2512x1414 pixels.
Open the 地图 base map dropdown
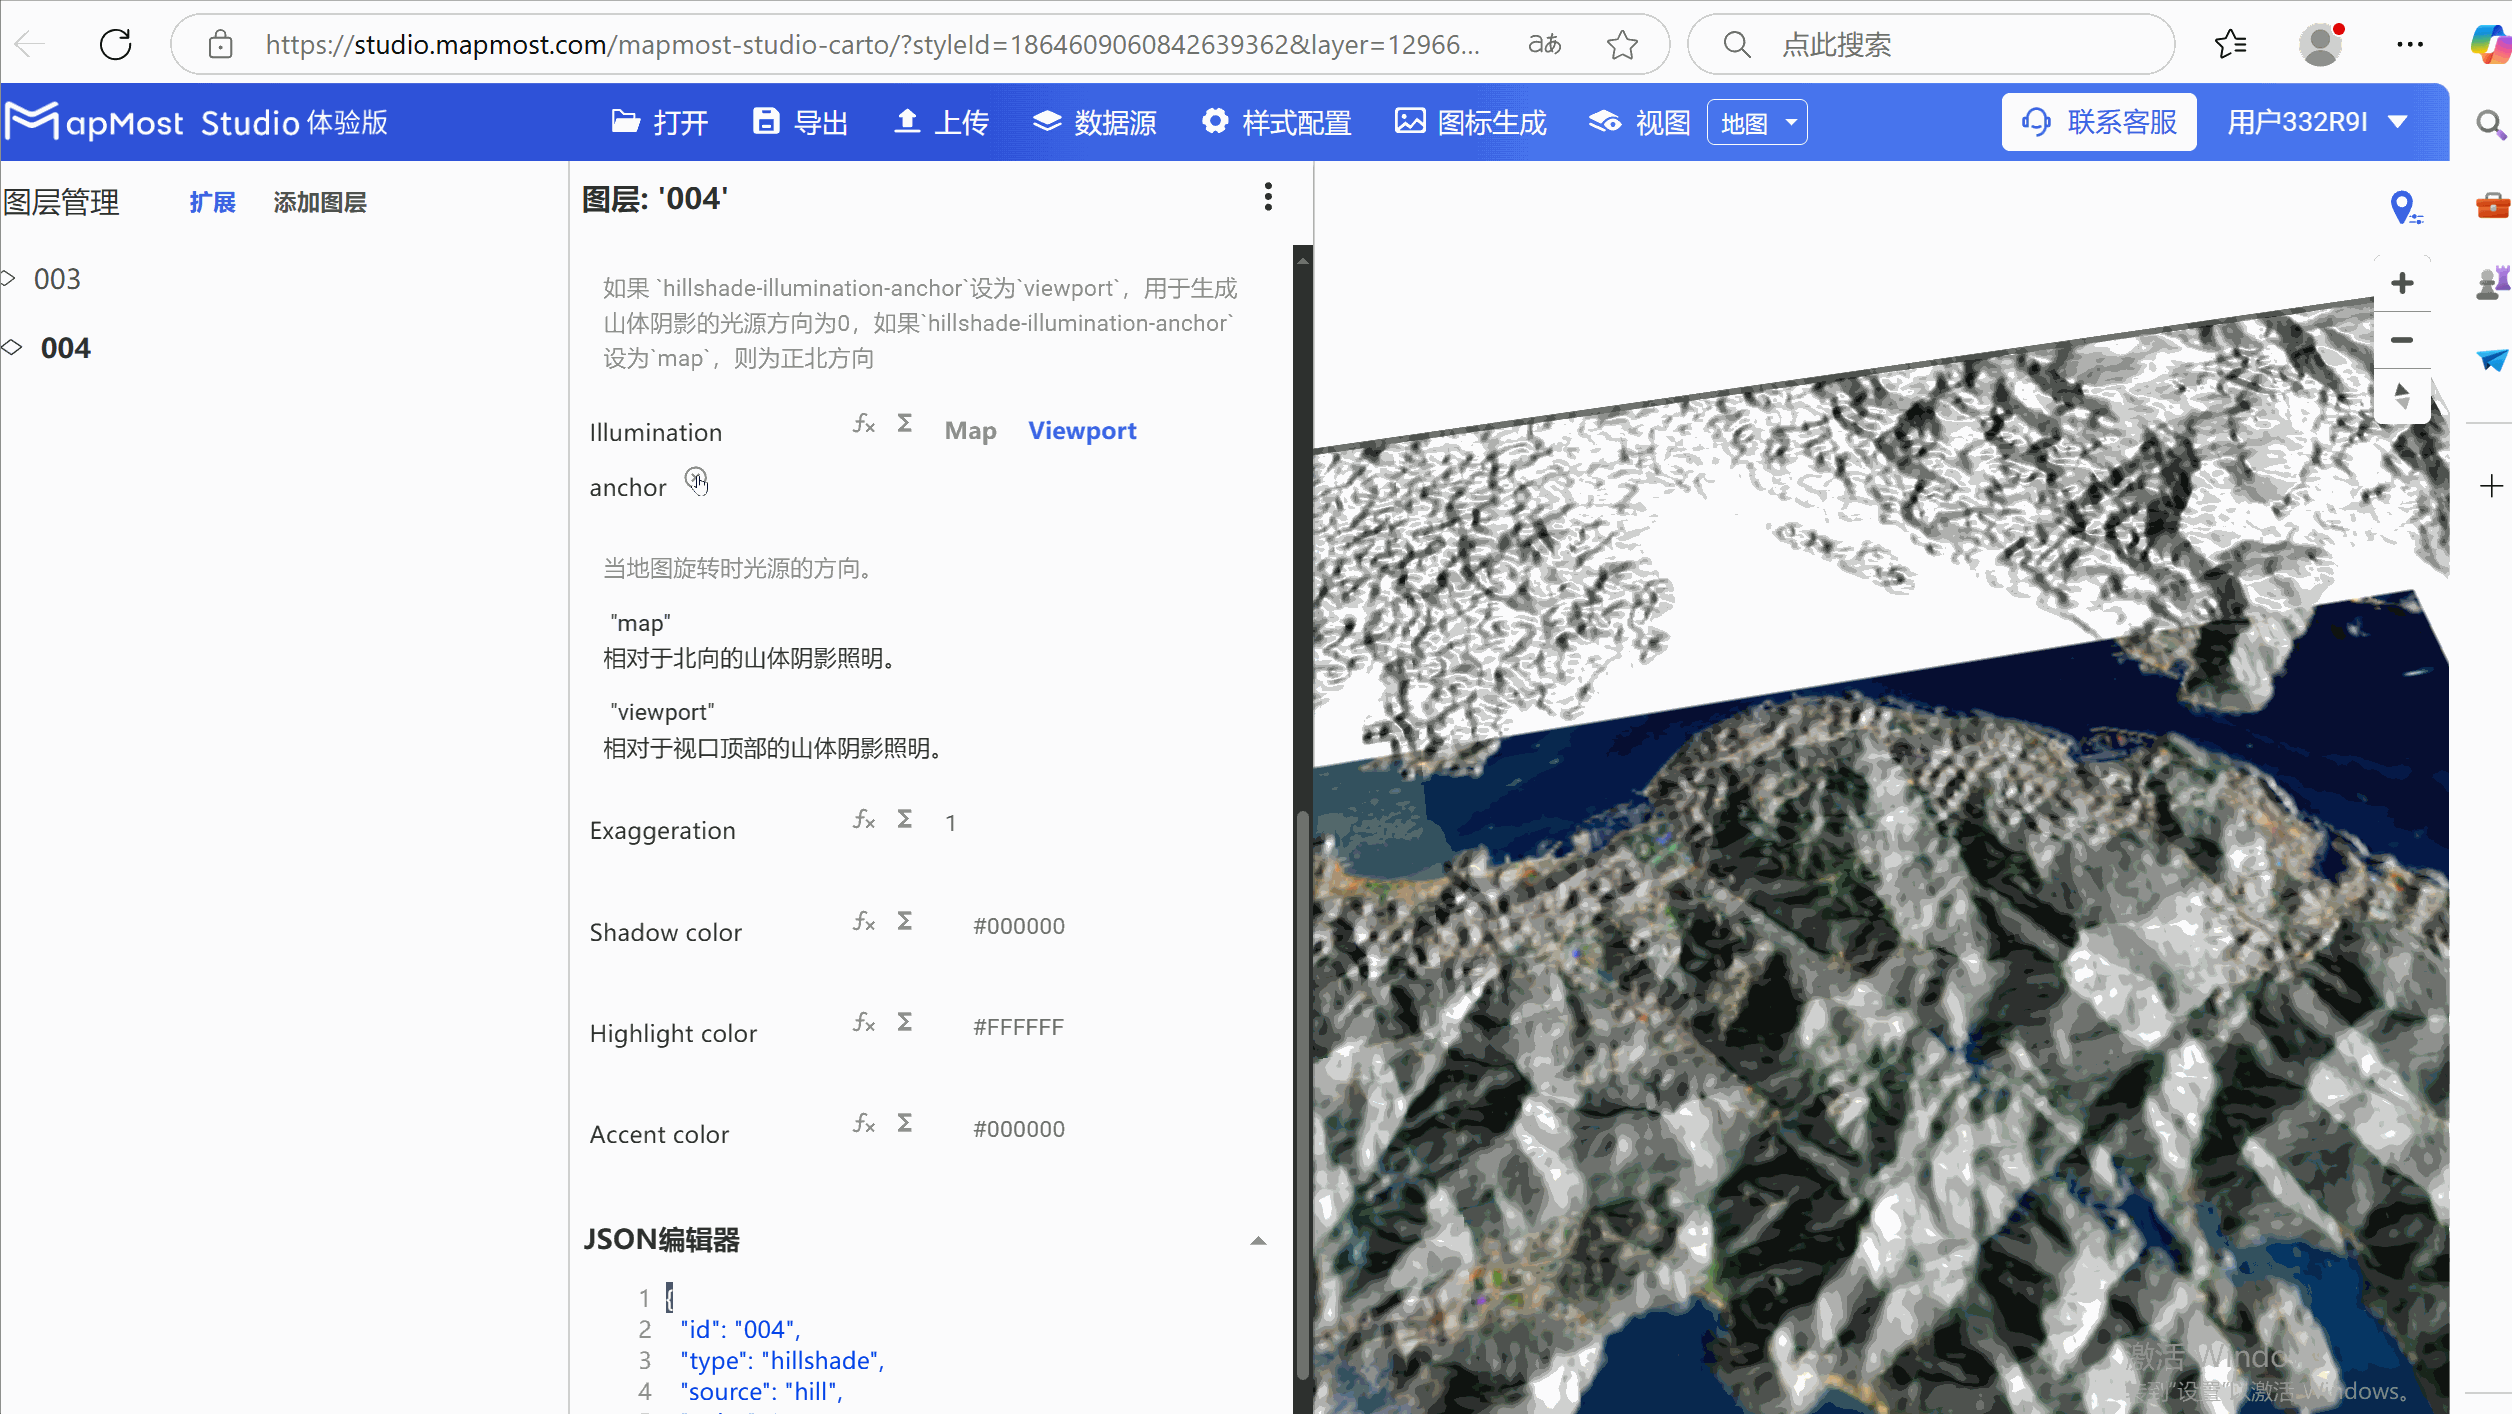1757,121
